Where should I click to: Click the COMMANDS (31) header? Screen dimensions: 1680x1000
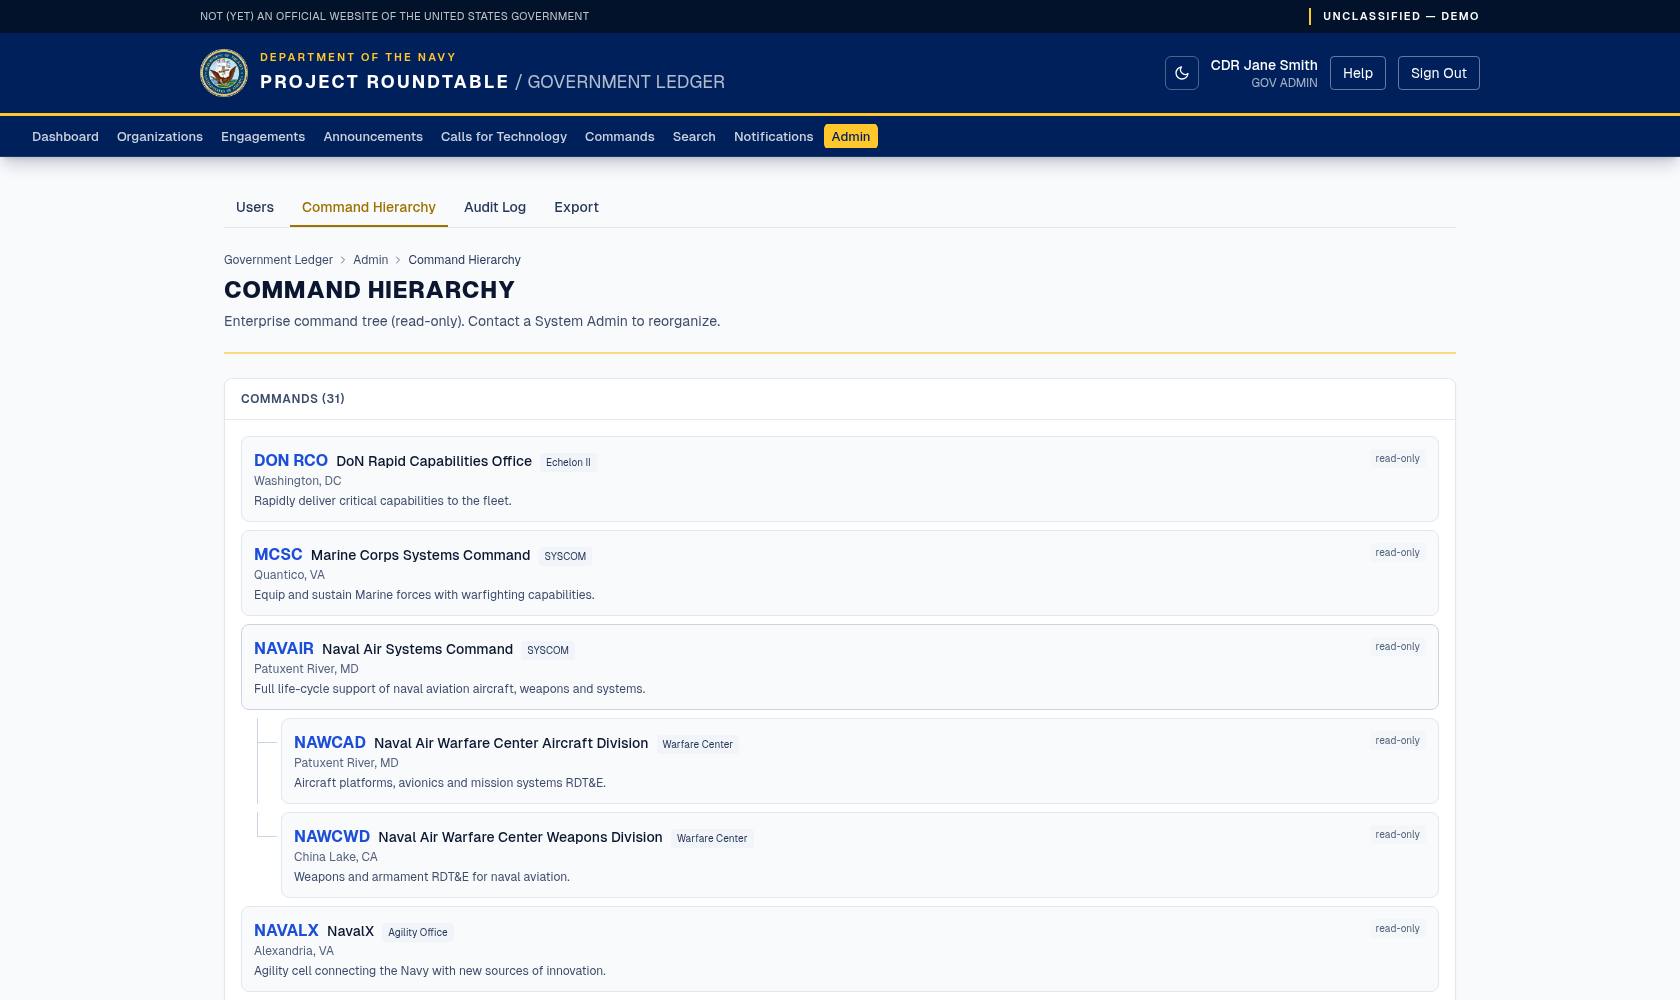pos(293,399)
